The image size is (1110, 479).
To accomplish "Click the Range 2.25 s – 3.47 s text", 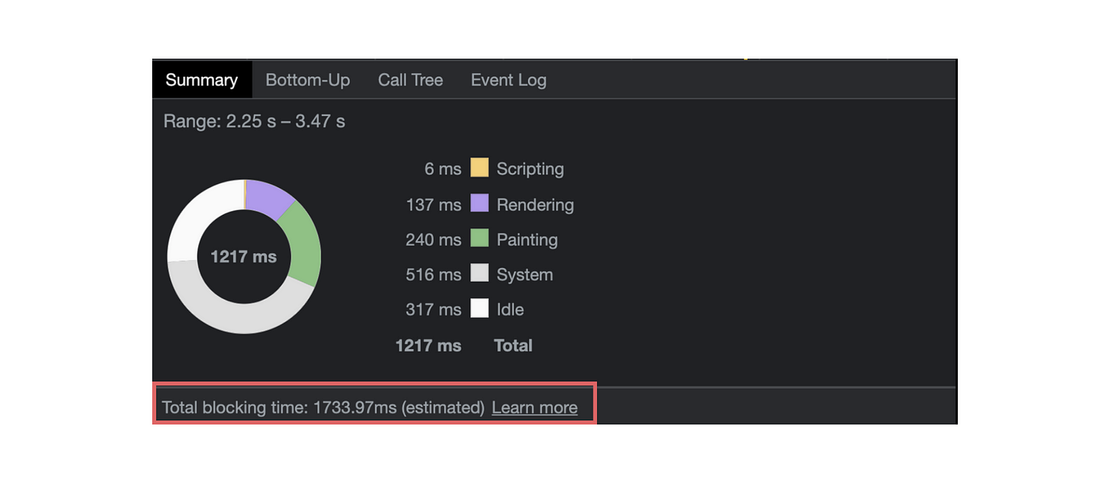I will pos(254,121).
